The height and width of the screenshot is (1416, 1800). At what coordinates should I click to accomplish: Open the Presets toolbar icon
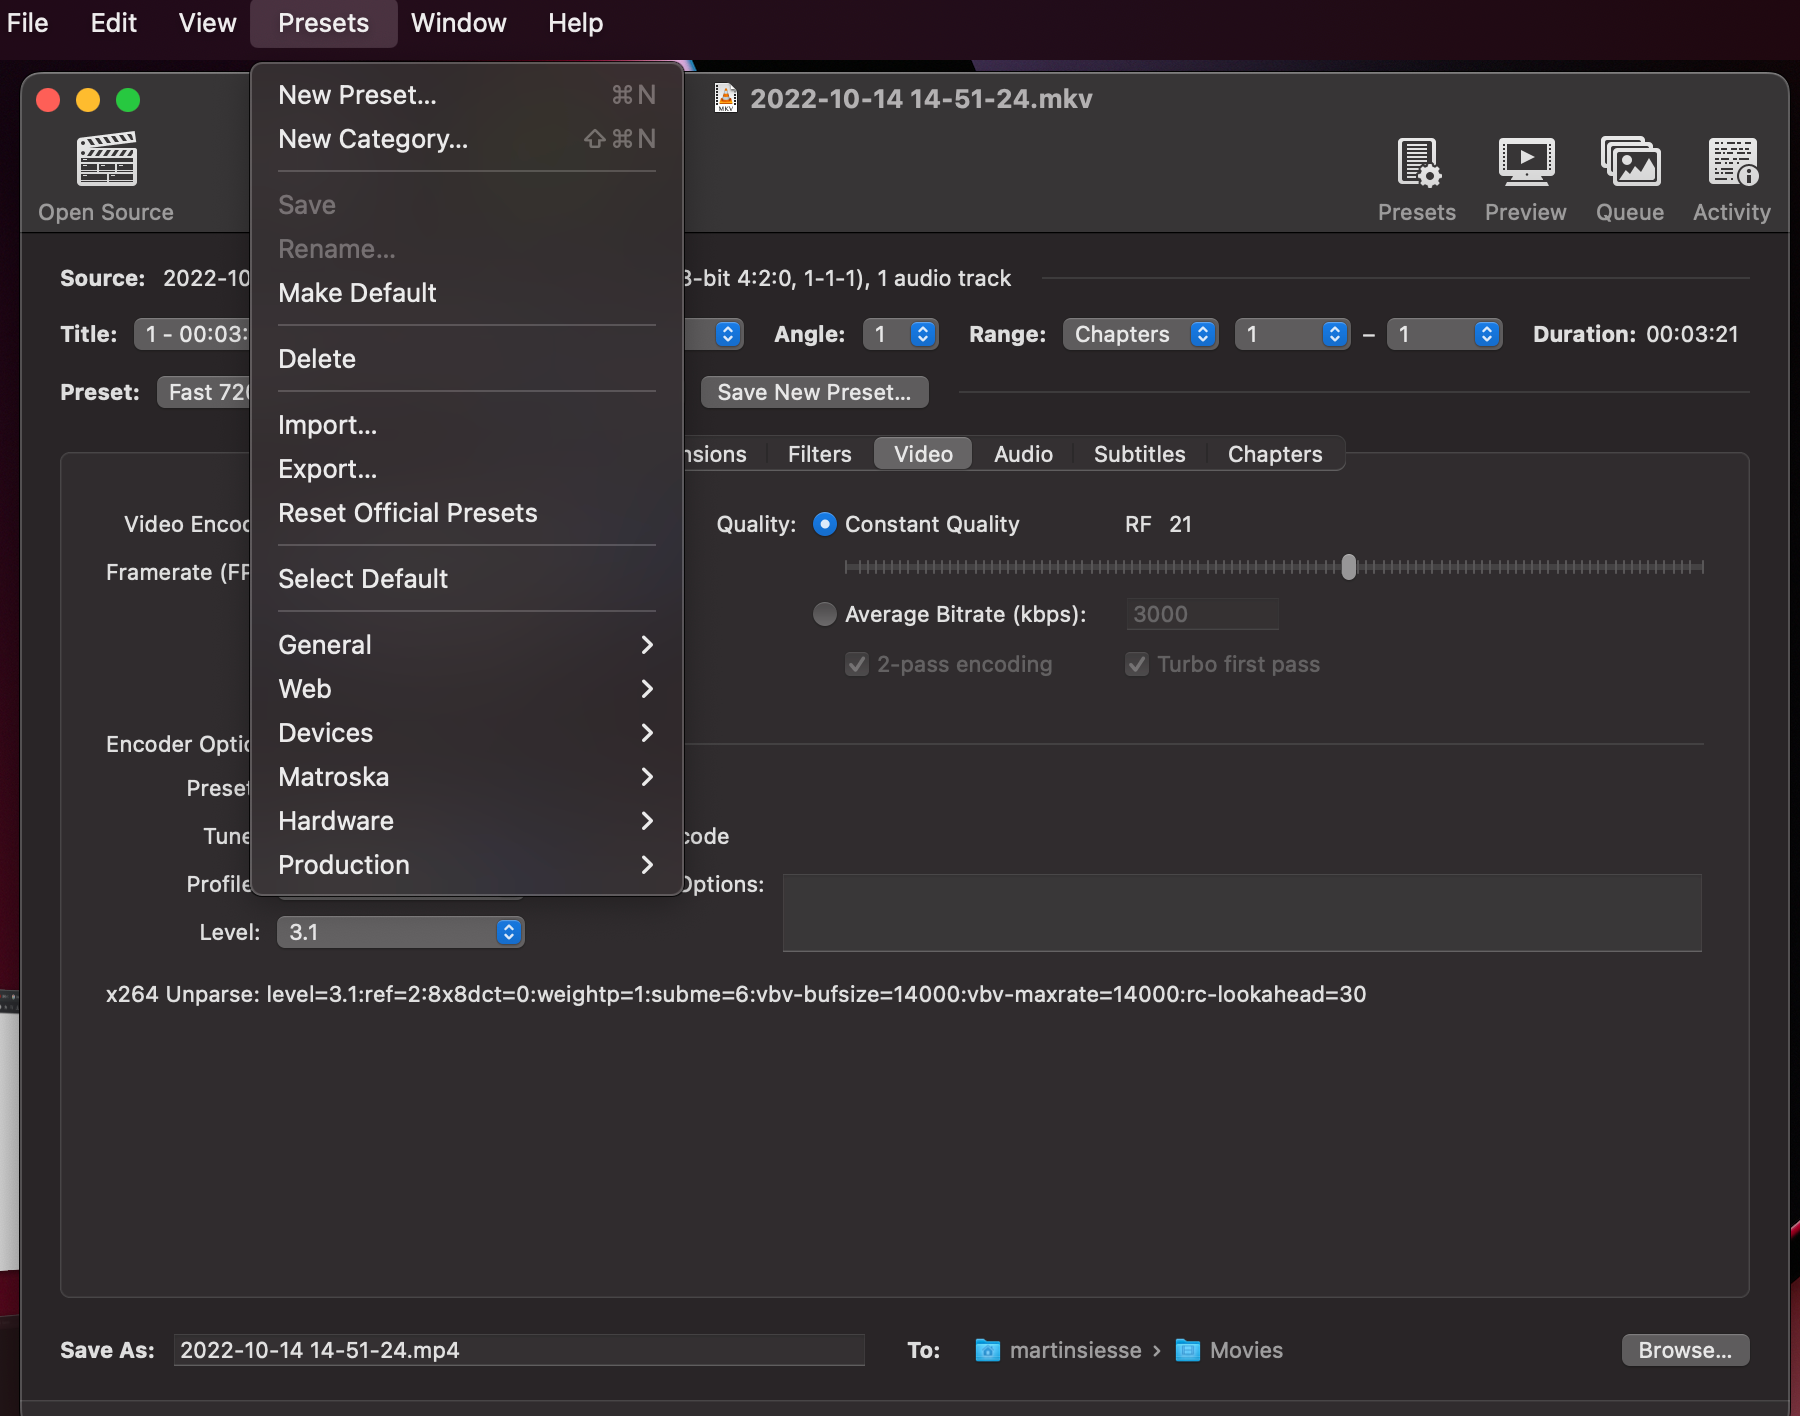click(x=1417, y=162)
